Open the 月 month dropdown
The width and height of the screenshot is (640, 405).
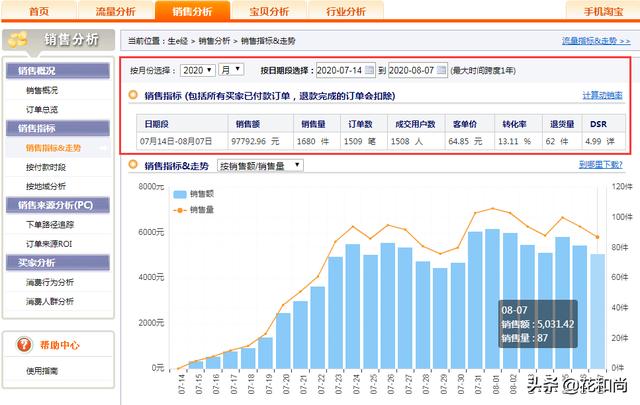click(232, 71)
